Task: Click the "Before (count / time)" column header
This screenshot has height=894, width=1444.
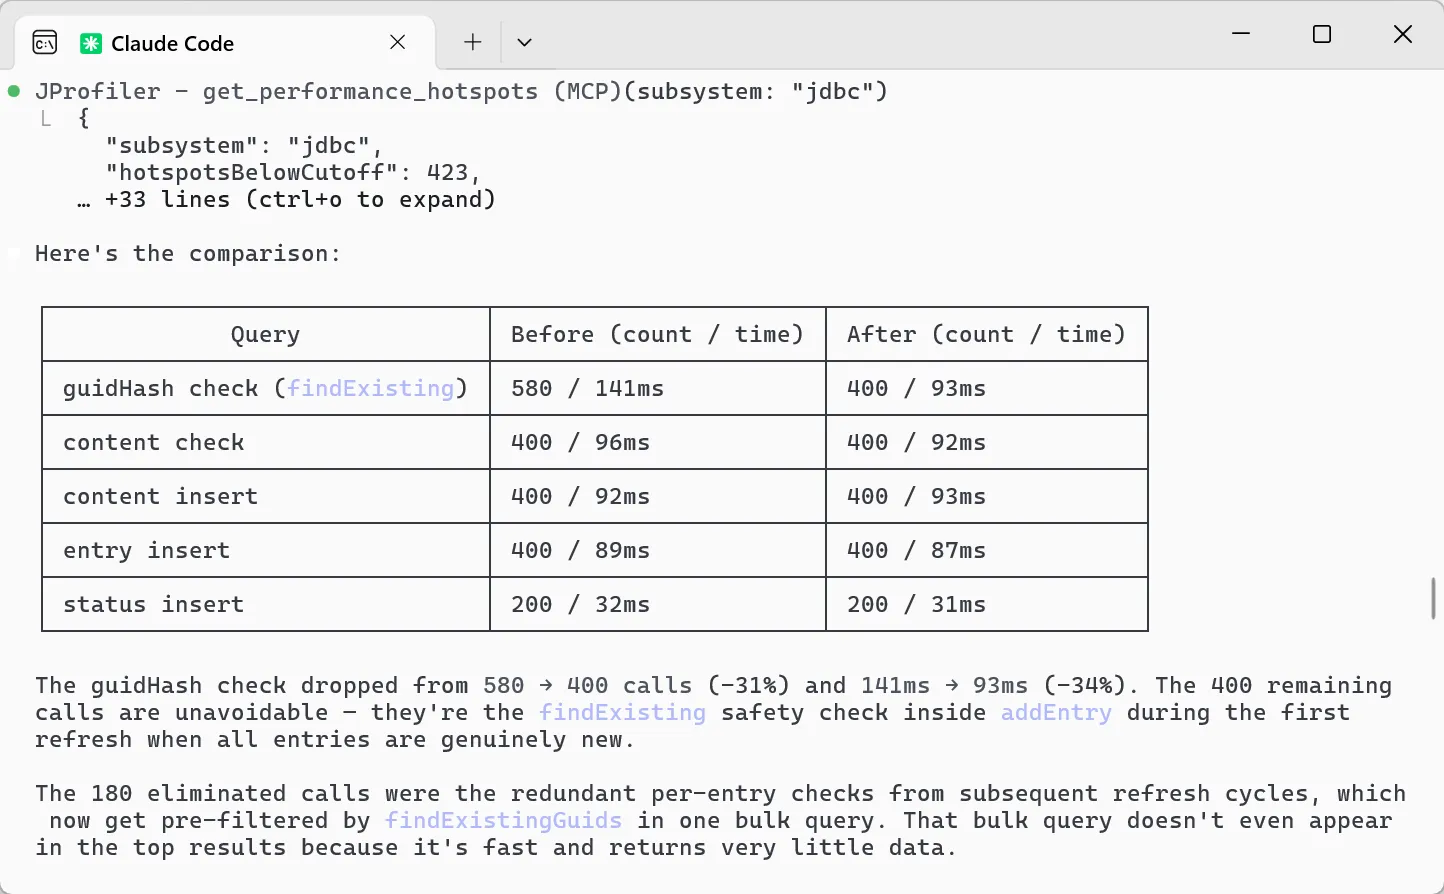Action: (657, 334)
